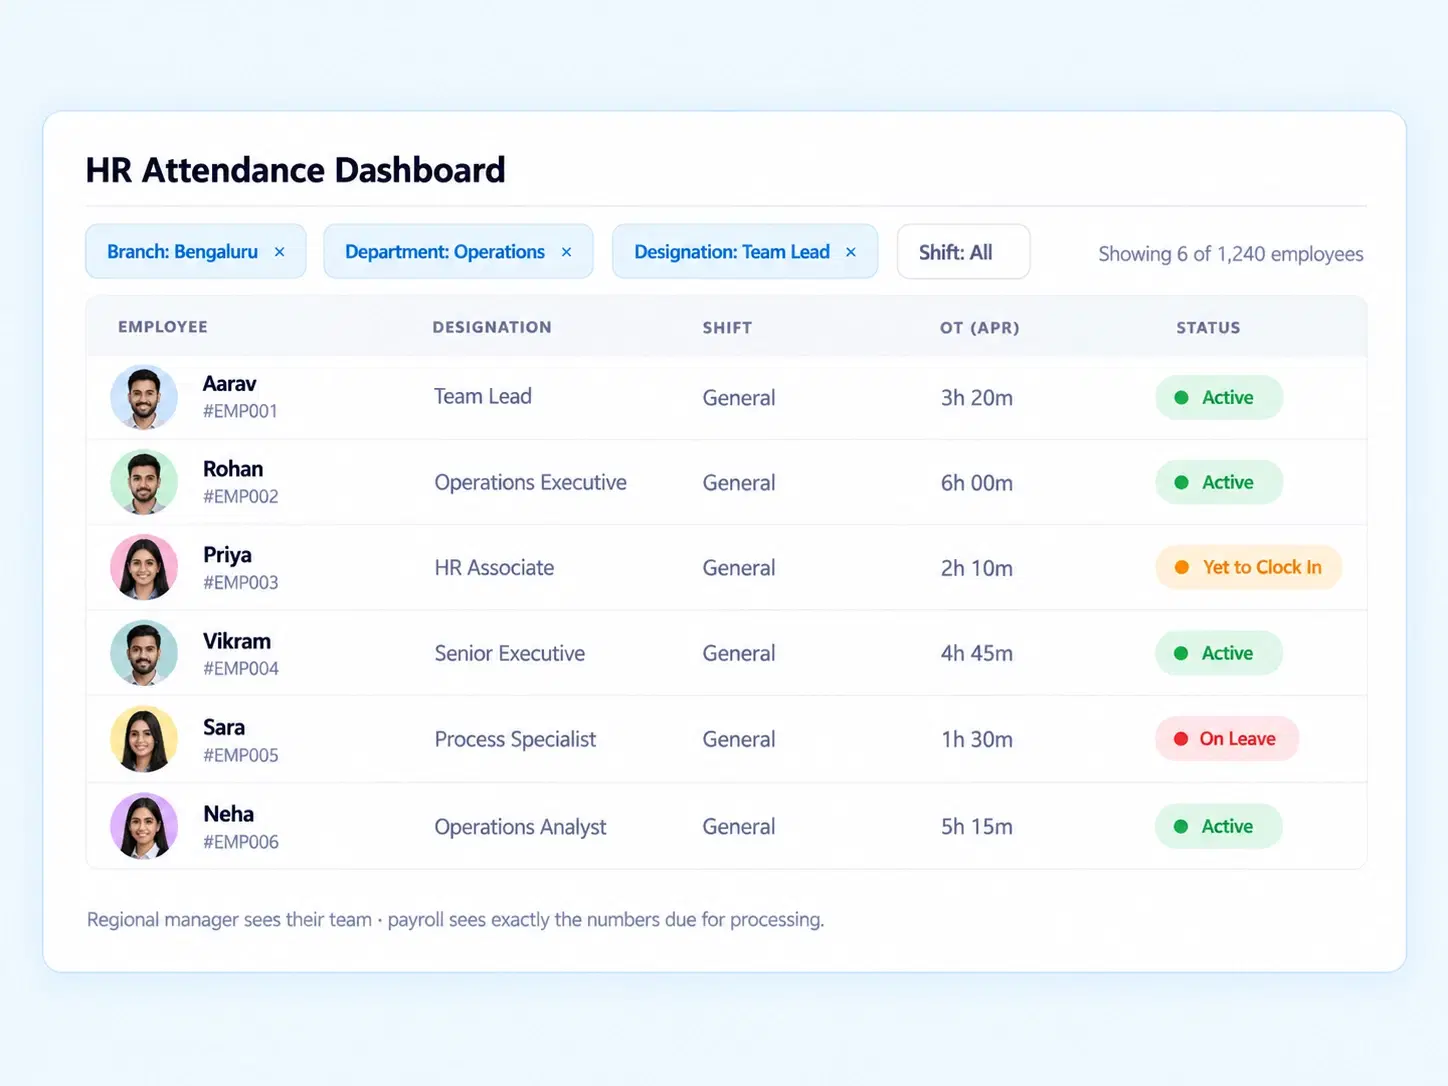
Task: Click Sara's On Leave status badge
Action: (x=1227, y=739)
